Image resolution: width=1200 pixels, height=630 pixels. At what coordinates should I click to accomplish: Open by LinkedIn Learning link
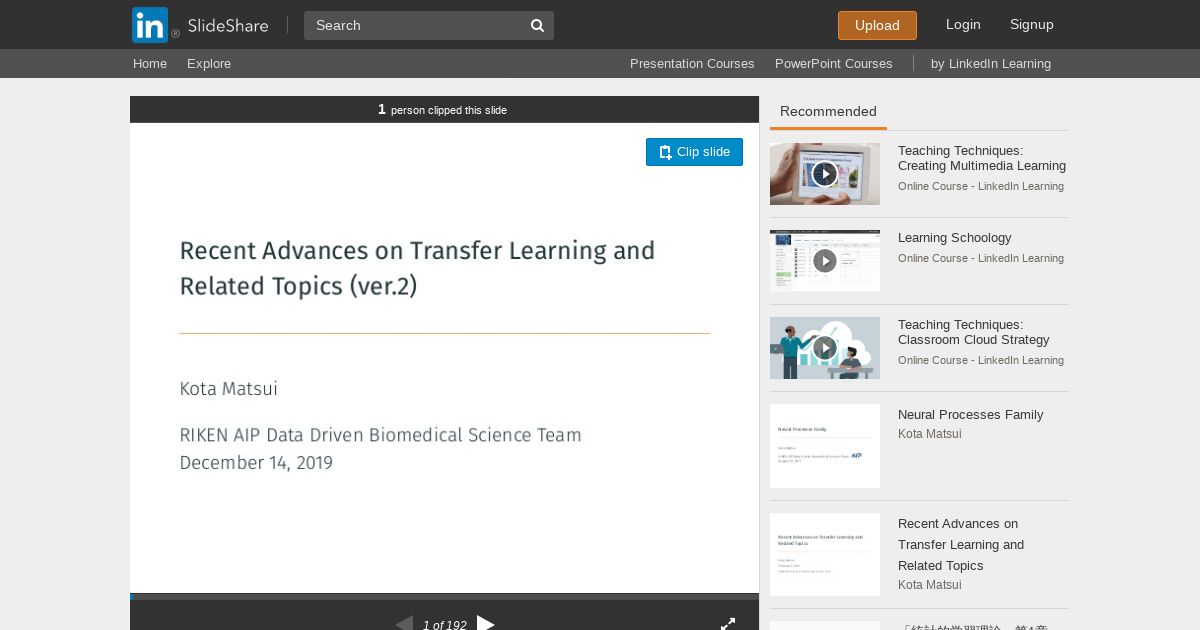pos(991,64)
